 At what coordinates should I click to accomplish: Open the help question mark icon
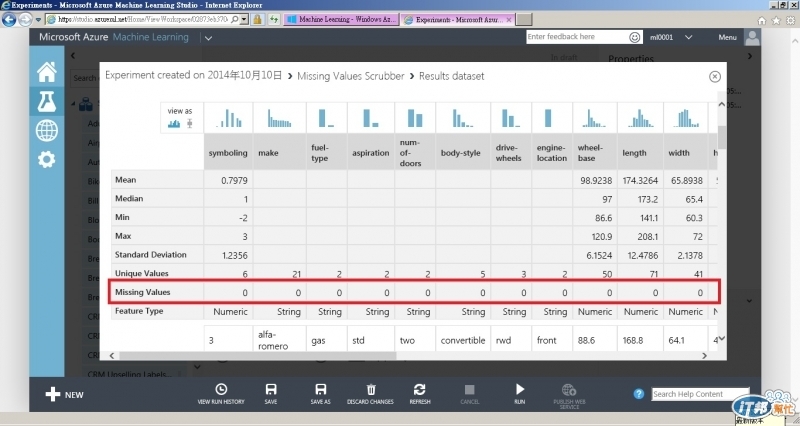click(x=638, y=394)
